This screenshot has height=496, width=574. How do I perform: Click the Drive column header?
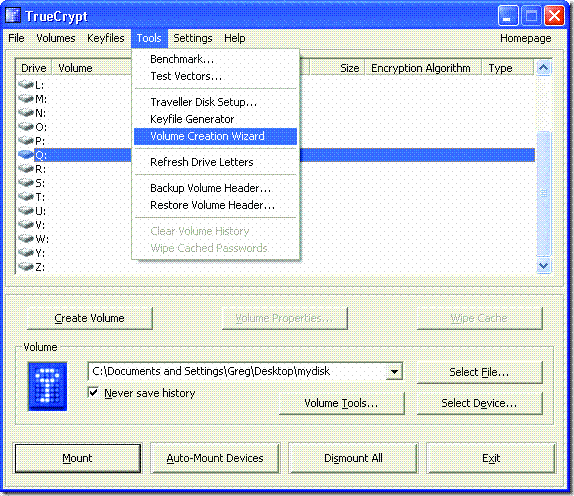(x=34, y=68)
